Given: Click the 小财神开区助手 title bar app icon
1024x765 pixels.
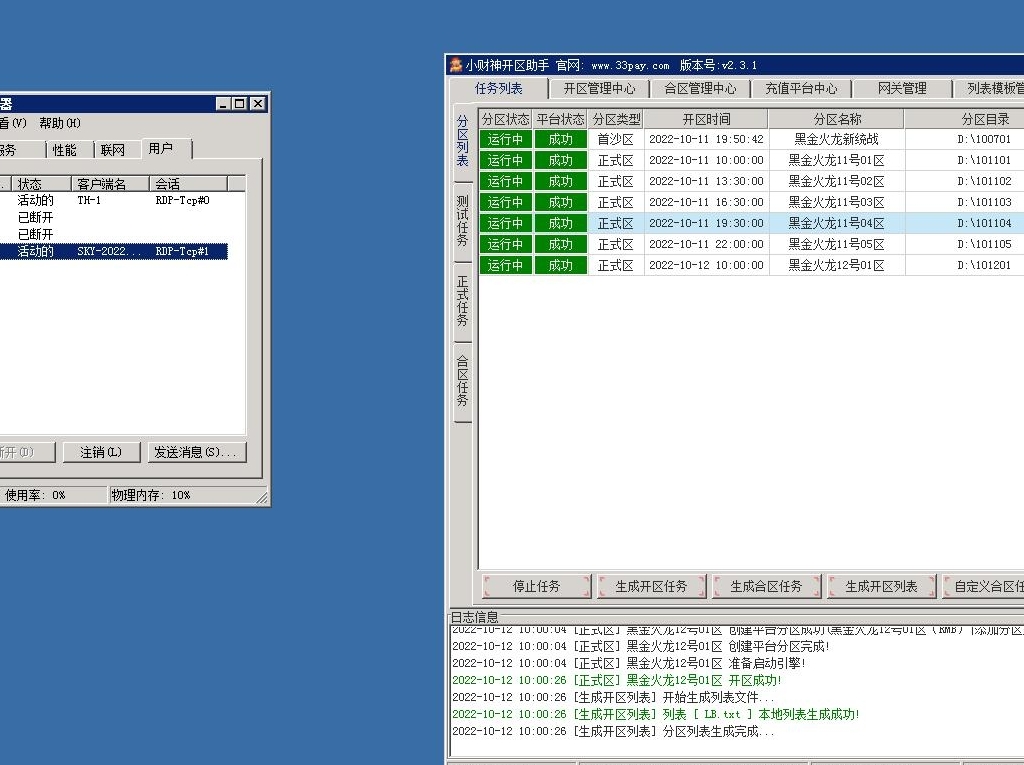Looking at the screenshot, I should [455, 65].
